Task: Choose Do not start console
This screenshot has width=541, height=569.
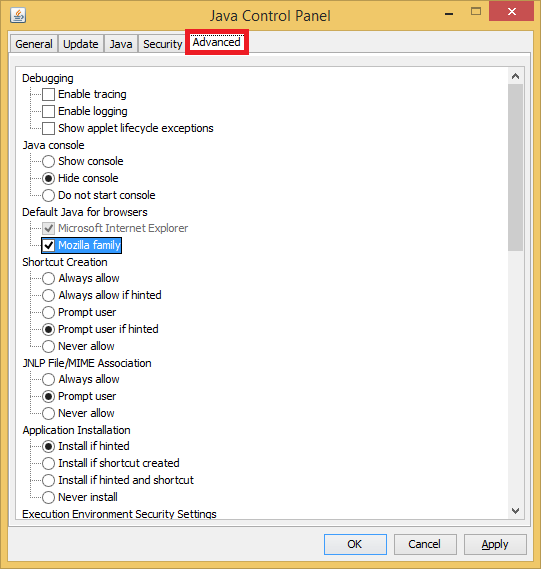Action: 48,195
